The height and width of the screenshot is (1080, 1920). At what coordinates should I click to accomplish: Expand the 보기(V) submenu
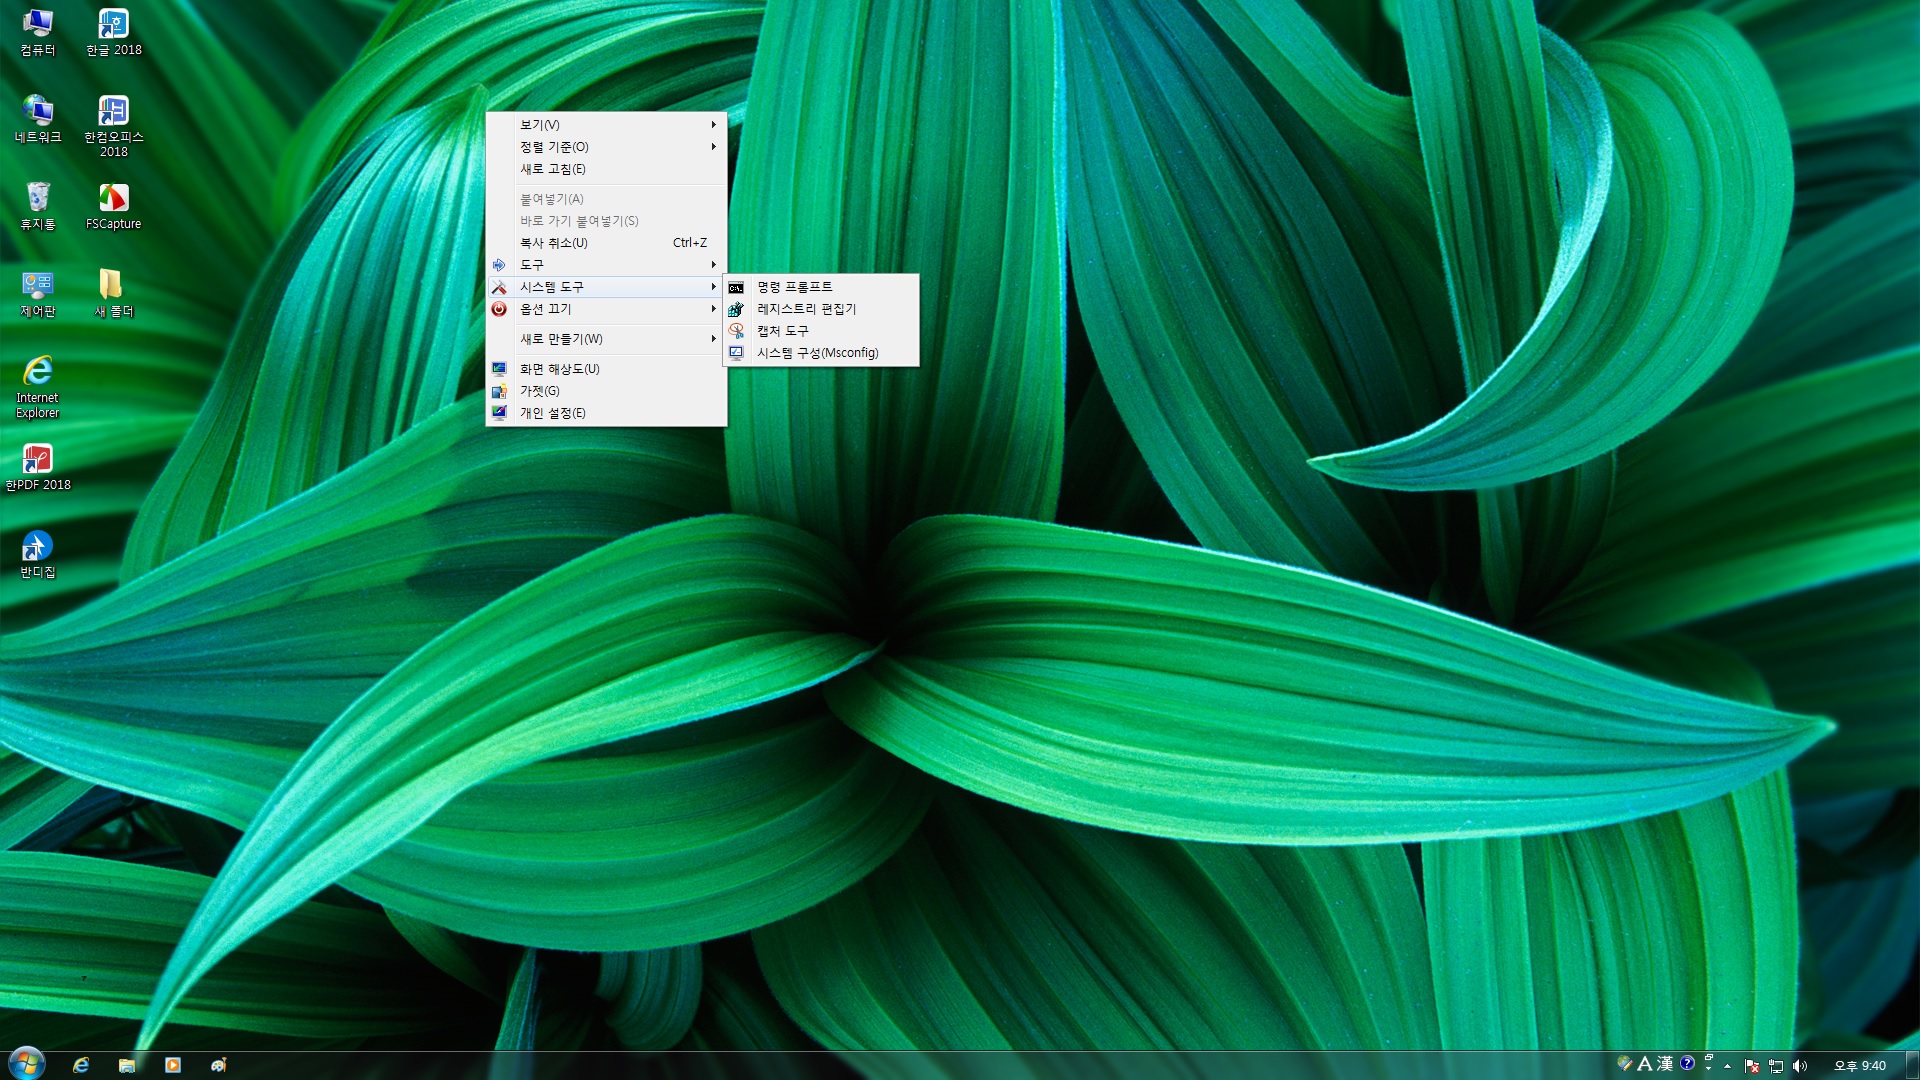pyautogui.click(x=606, y=125)
